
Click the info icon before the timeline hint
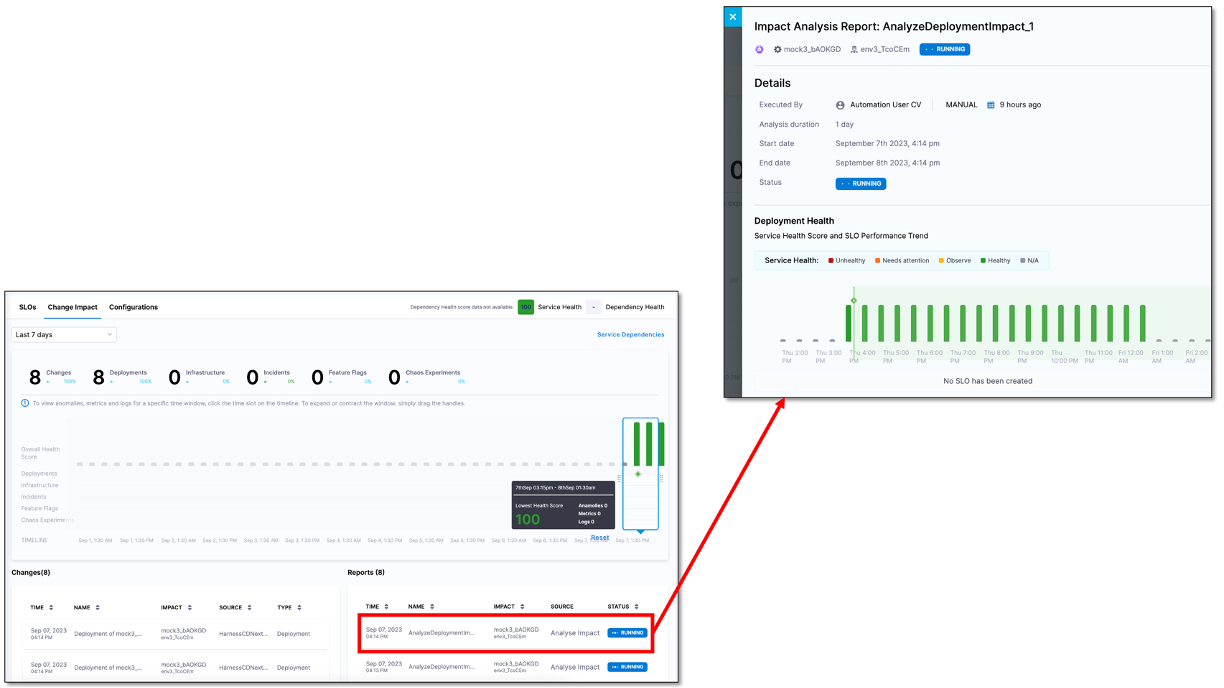[x=25, y=403]
